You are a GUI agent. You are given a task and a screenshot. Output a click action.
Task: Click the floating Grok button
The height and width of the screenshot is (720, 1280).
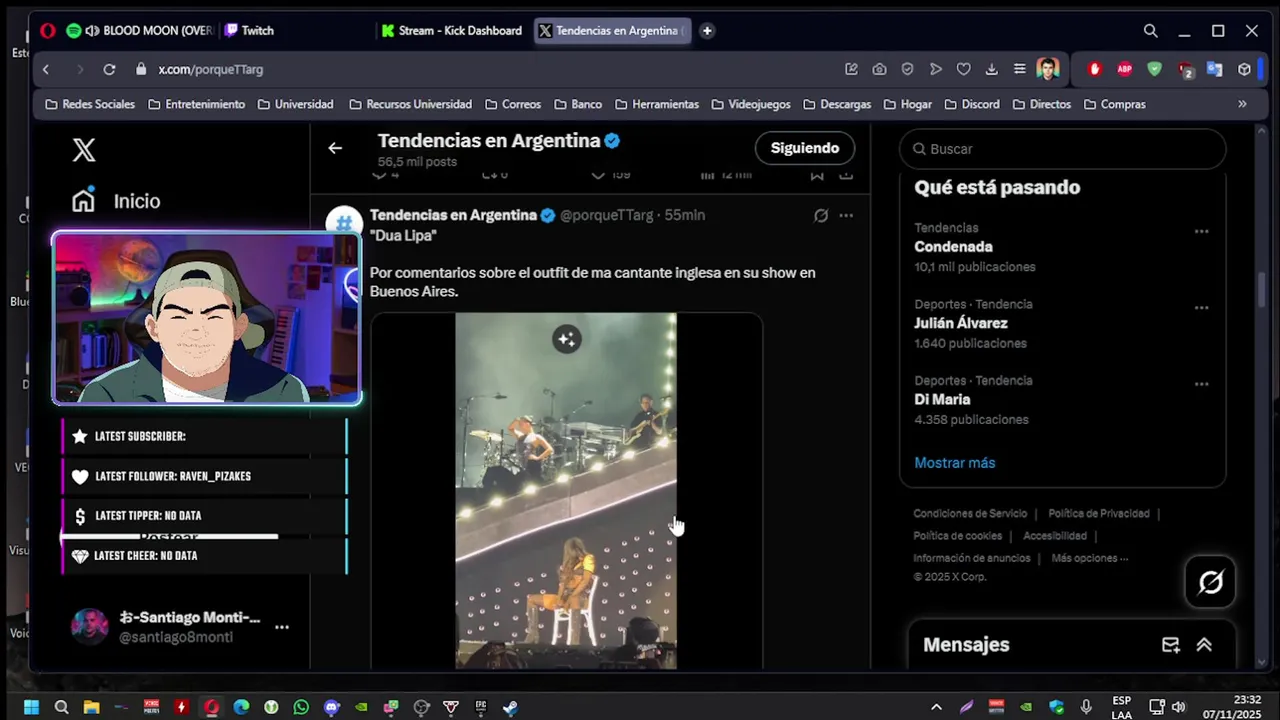coord(1210,582)
